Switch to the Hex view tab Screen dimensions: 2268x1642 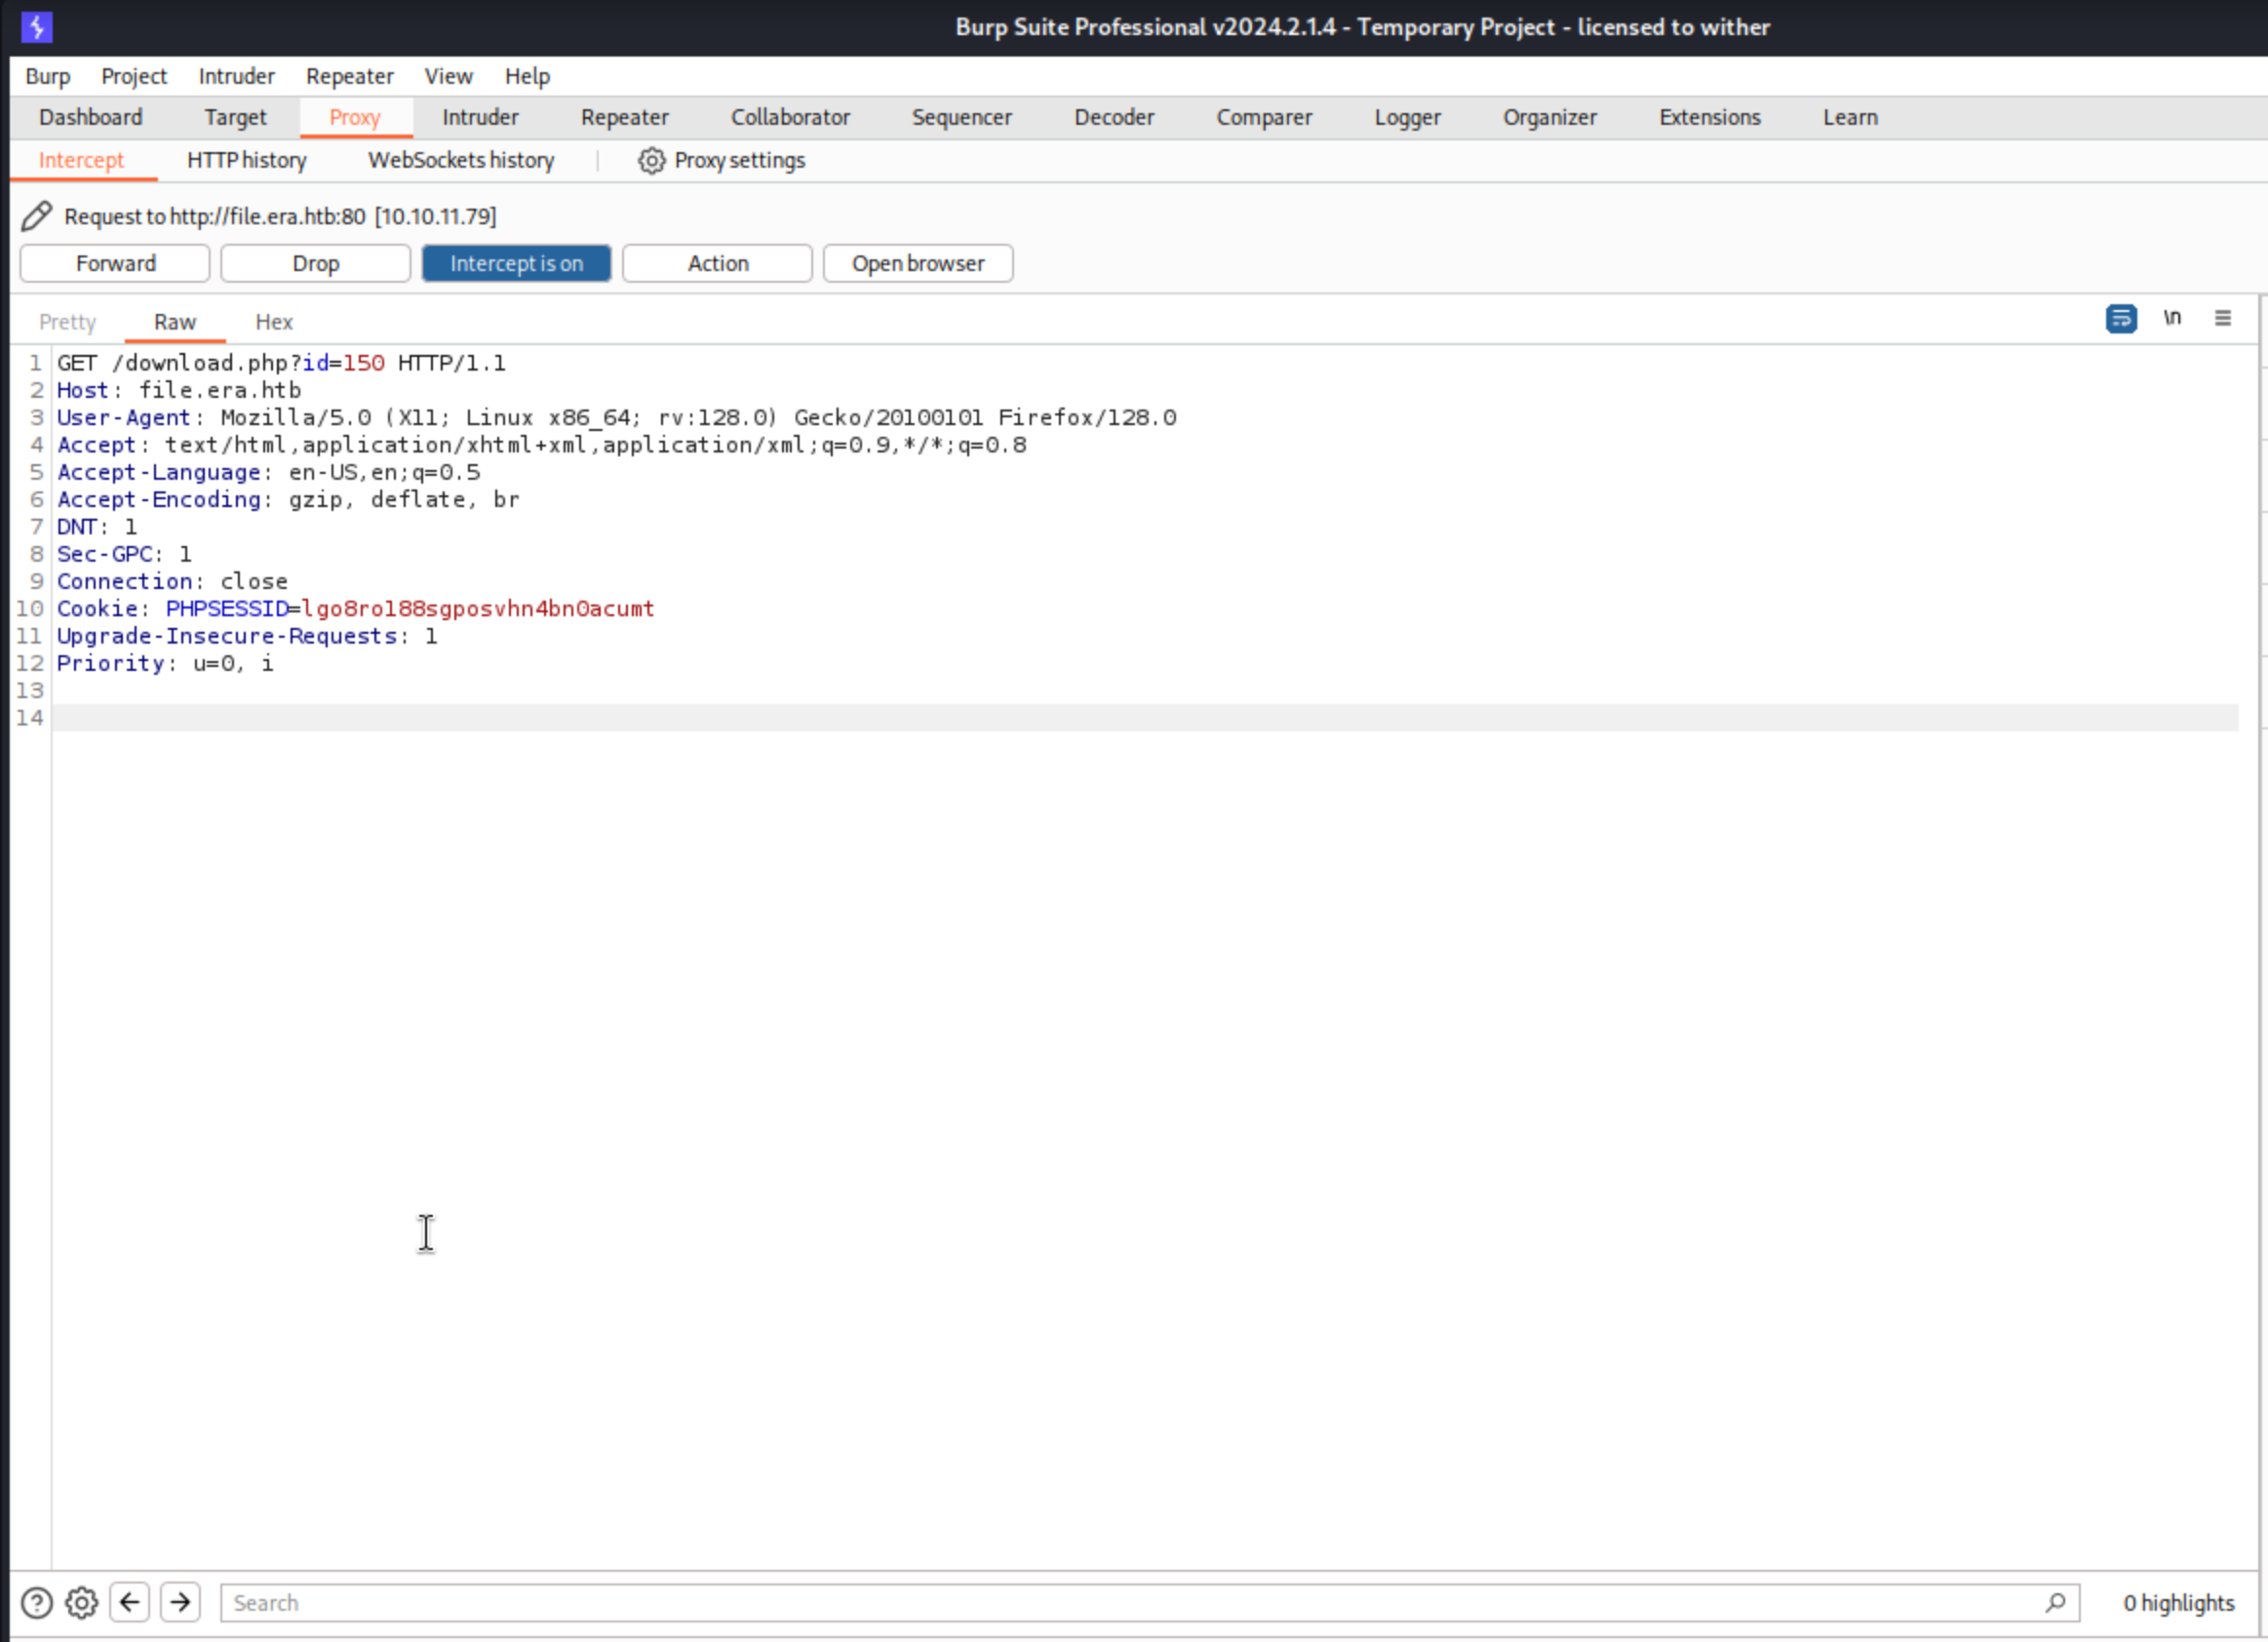pyautogui.click(x=273, y=322)
